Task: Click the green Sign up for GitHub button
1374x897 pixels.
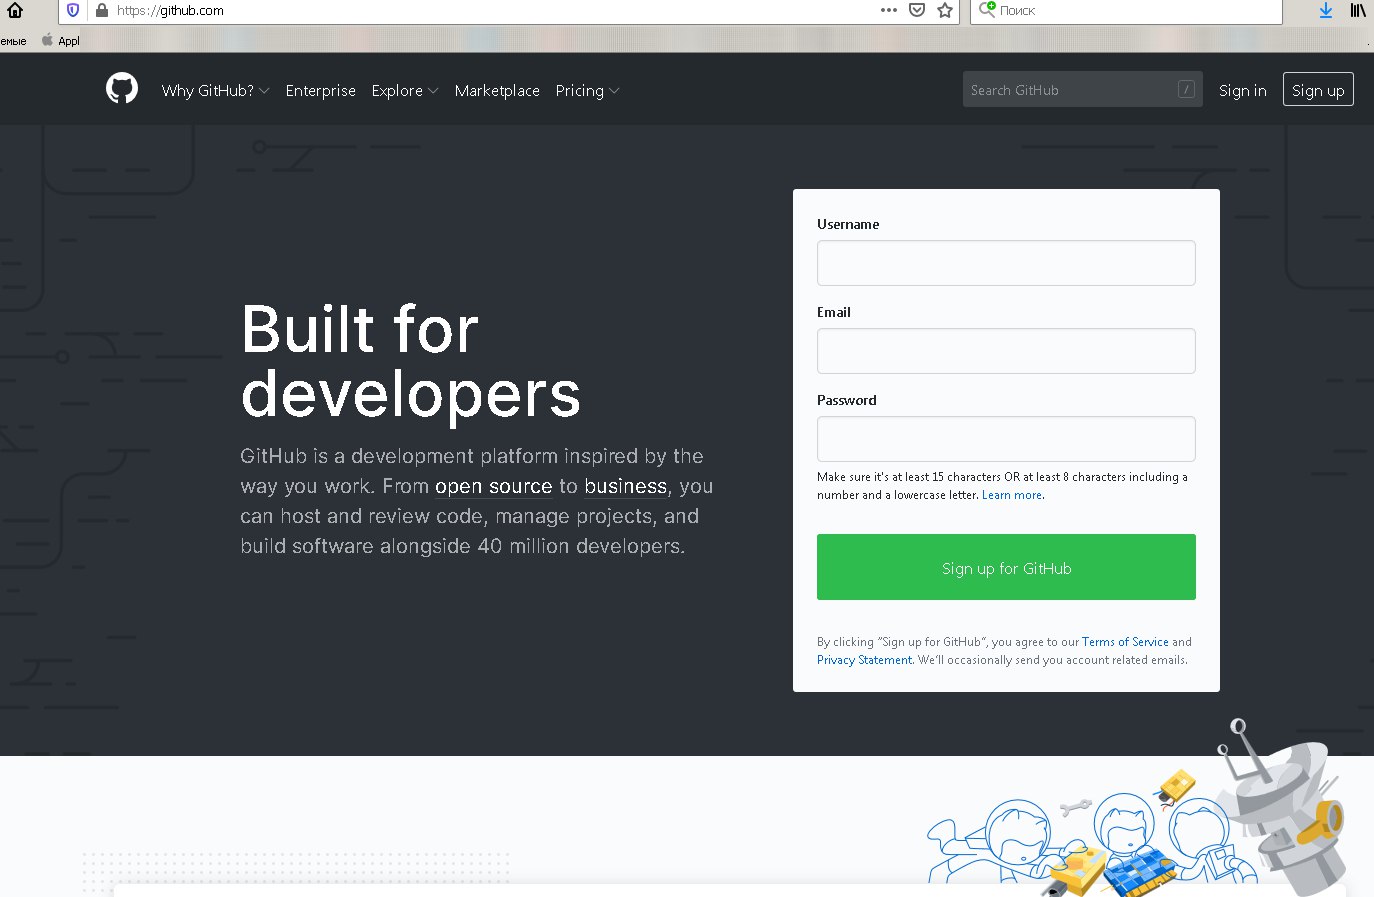Action: click(1006, 567)
